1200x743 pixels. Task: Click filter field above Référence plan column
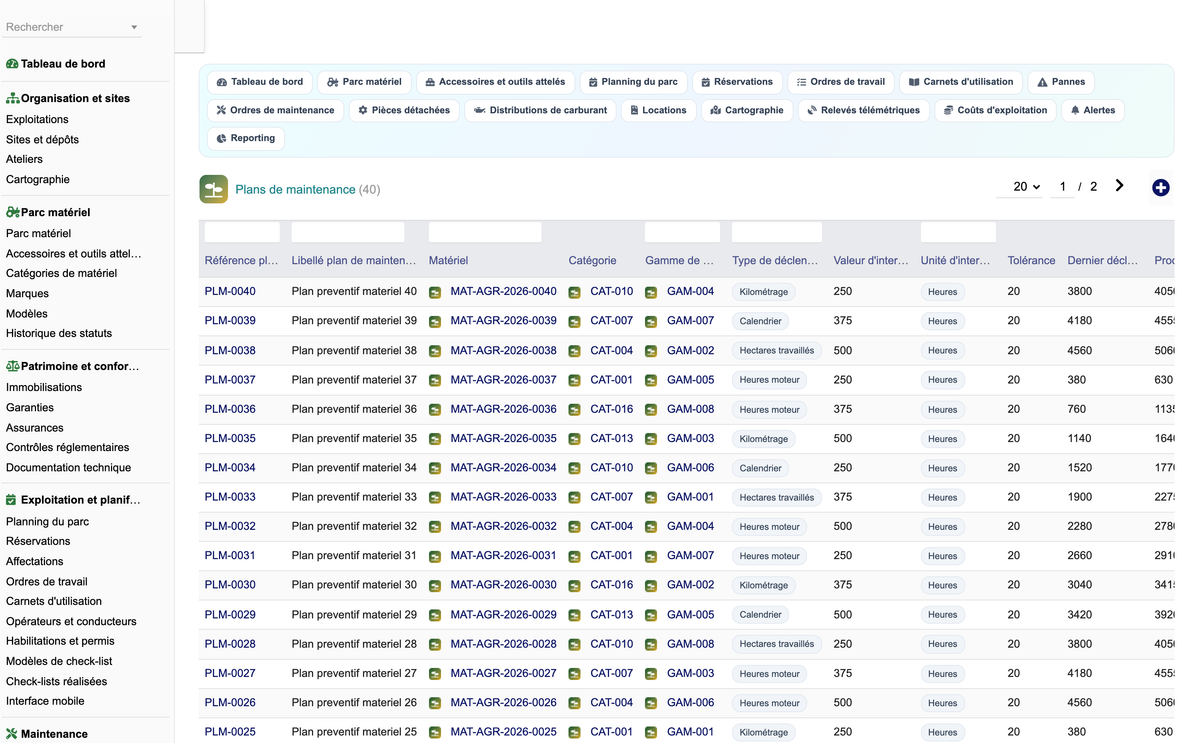pos(242,232)
